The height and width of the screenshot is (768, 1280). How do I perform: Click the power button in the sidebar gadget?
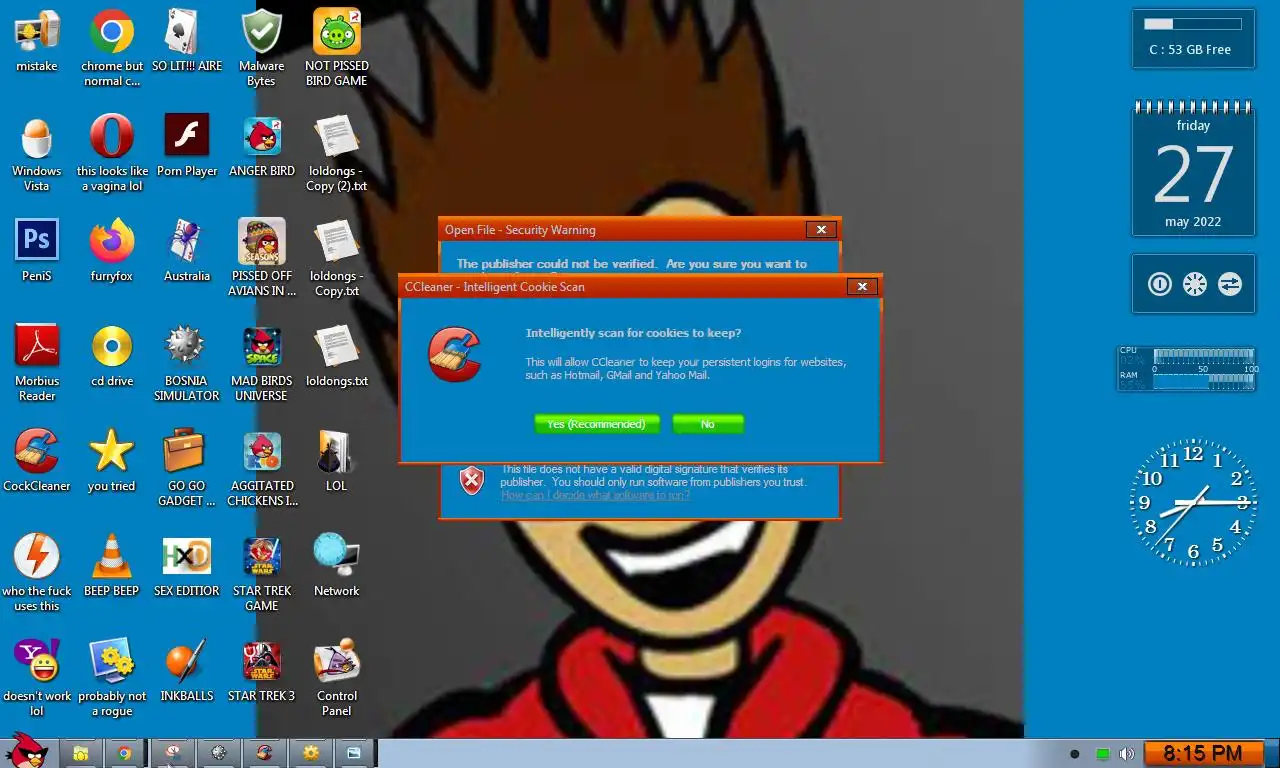pos(1159,284)
